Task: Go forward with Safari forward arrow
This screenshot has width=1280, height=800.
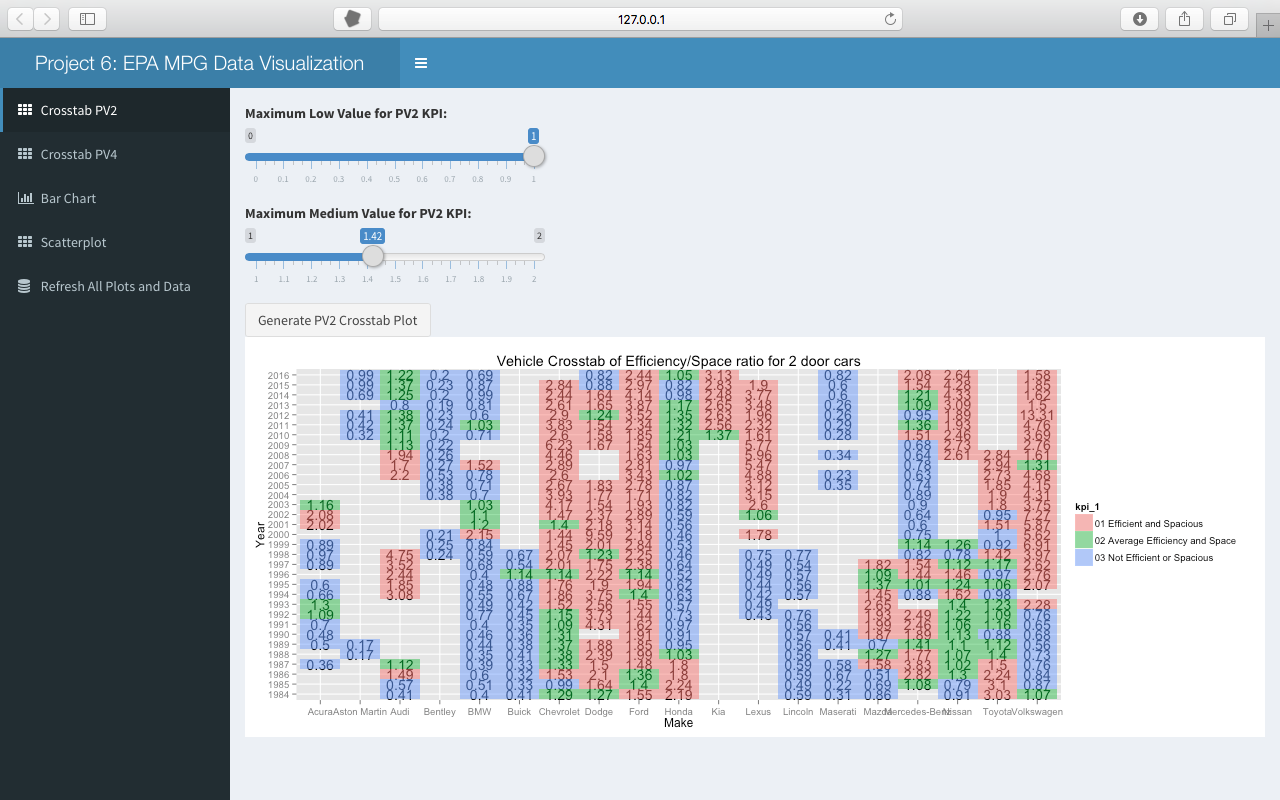Action: (47, 18)
